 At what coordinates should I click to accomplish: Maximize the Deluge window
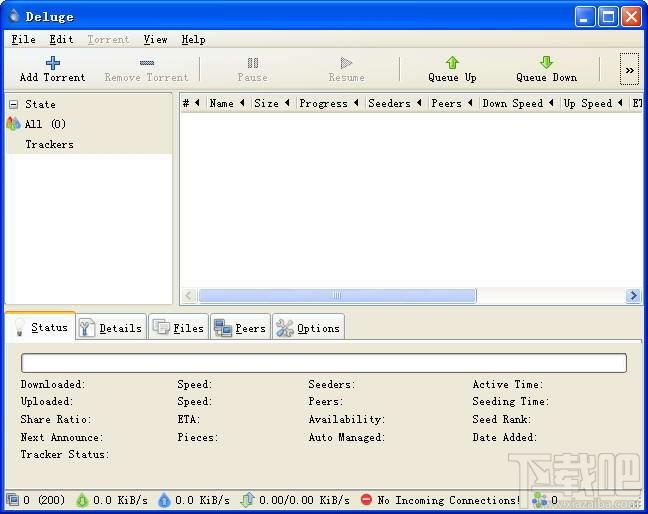pos(608,17)
